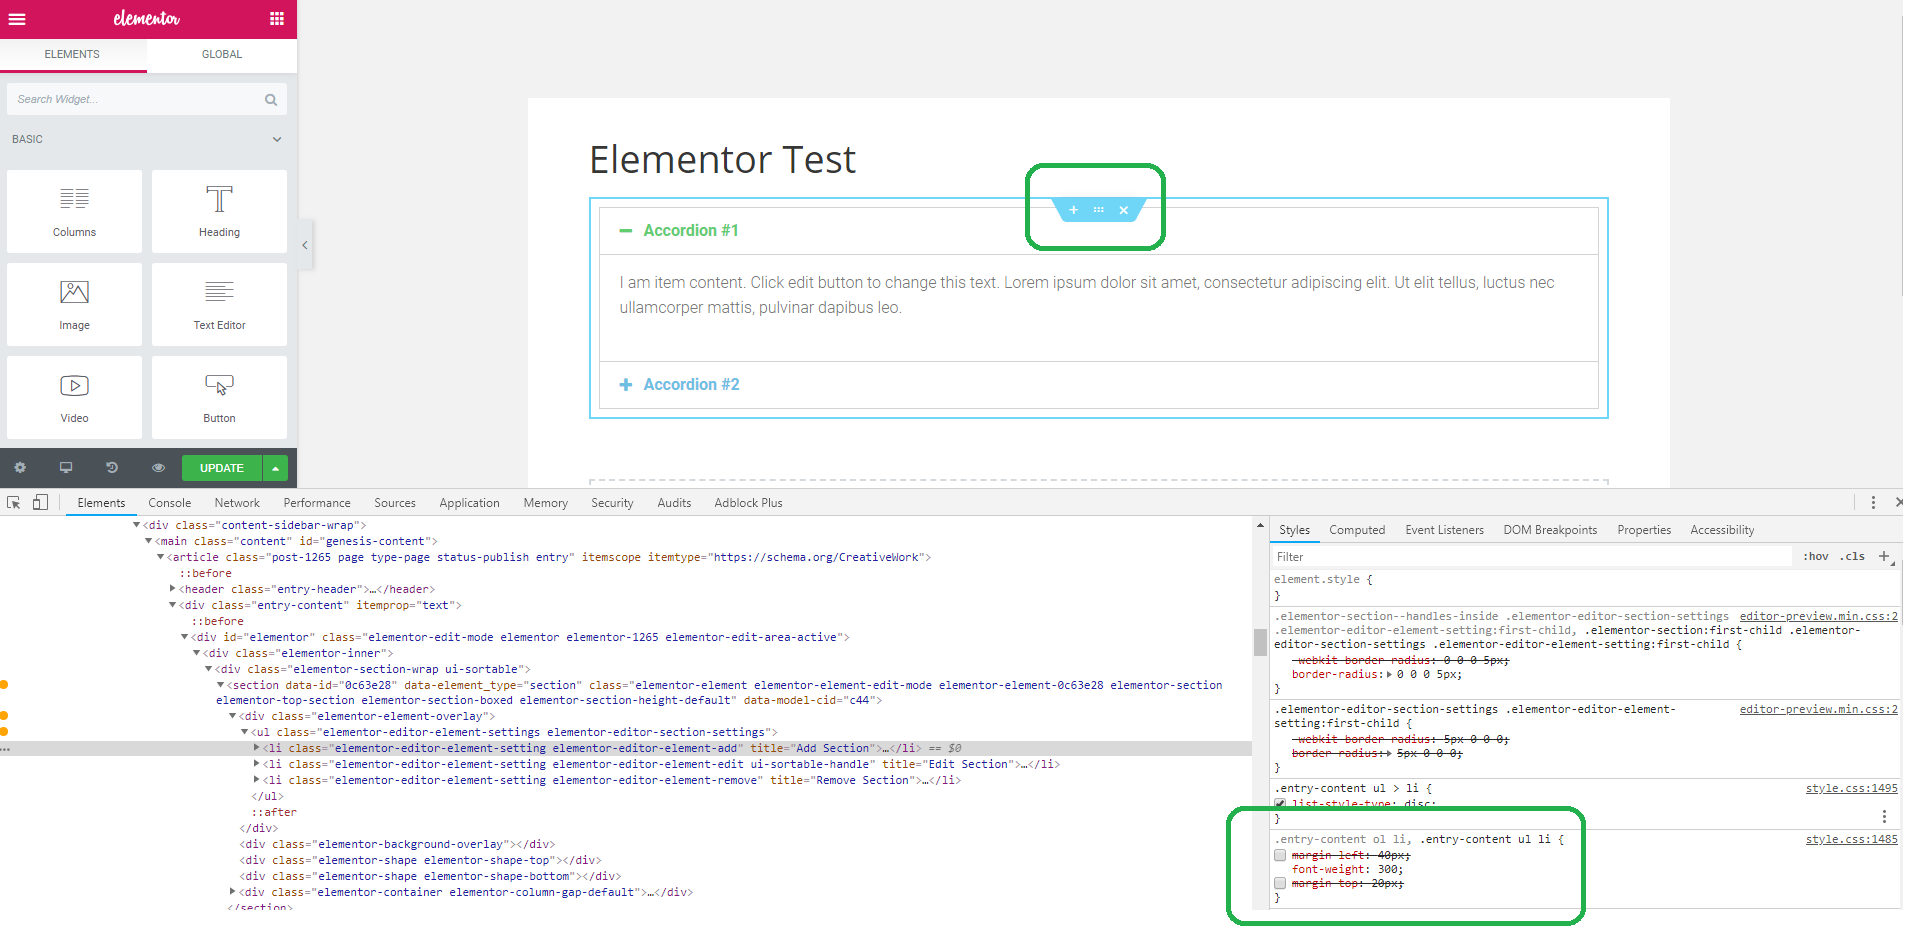Open the Elementor hamburger menu
The width and height of the screenshot is (1905, 930).
(x=17, y=19)
